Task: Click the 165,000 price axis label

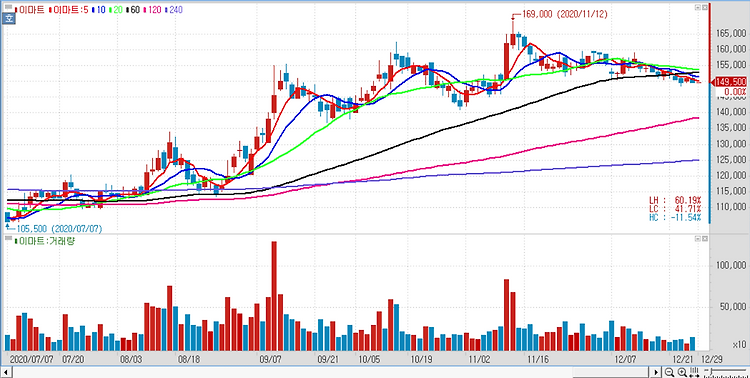Action: (x=731, y=33)
